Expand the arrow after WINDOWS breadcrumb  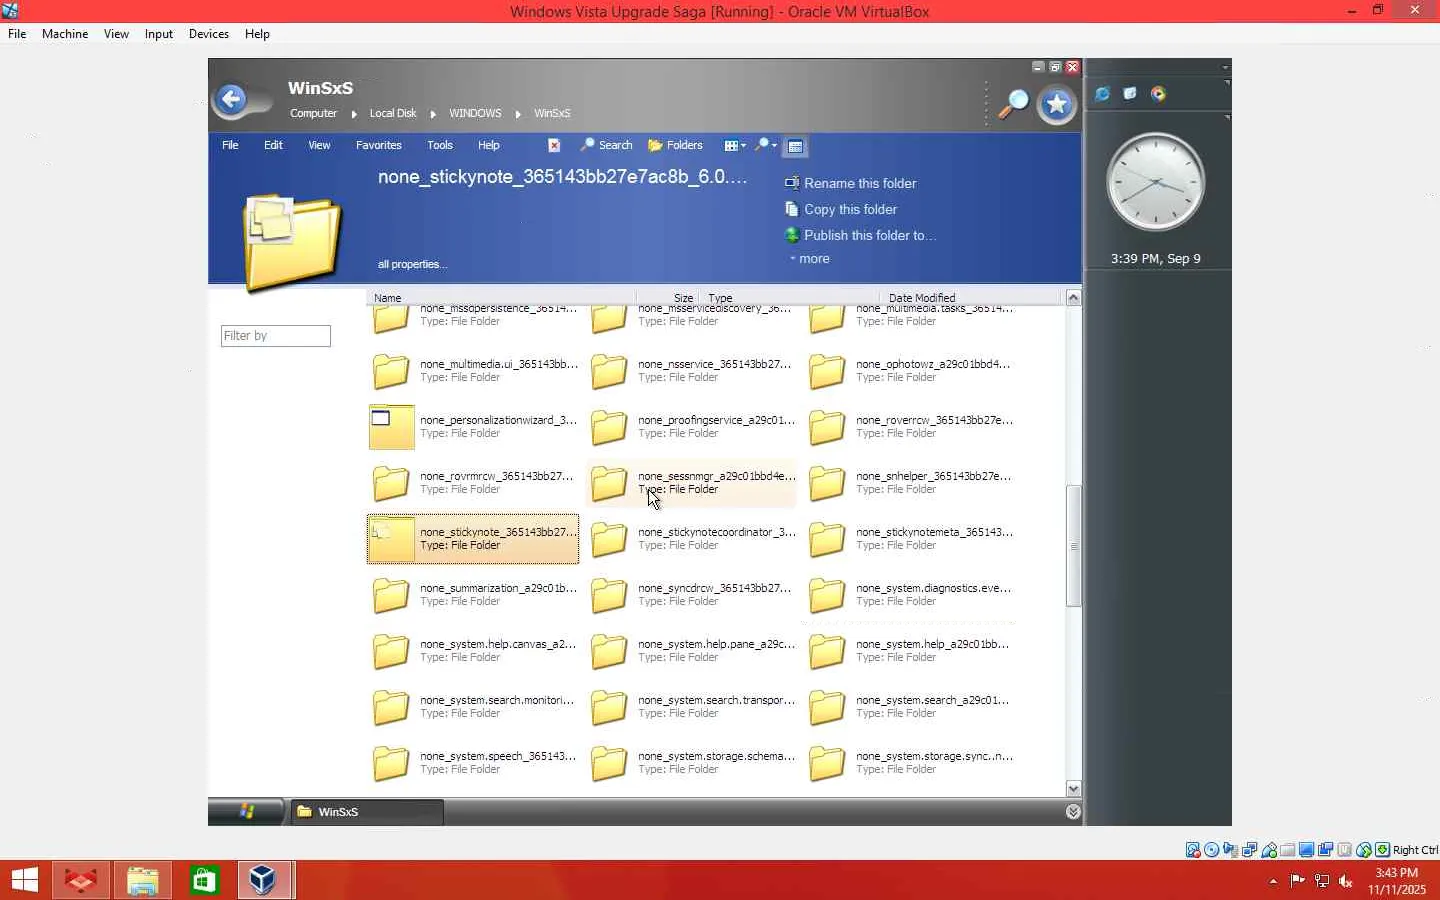coord(518,114)
